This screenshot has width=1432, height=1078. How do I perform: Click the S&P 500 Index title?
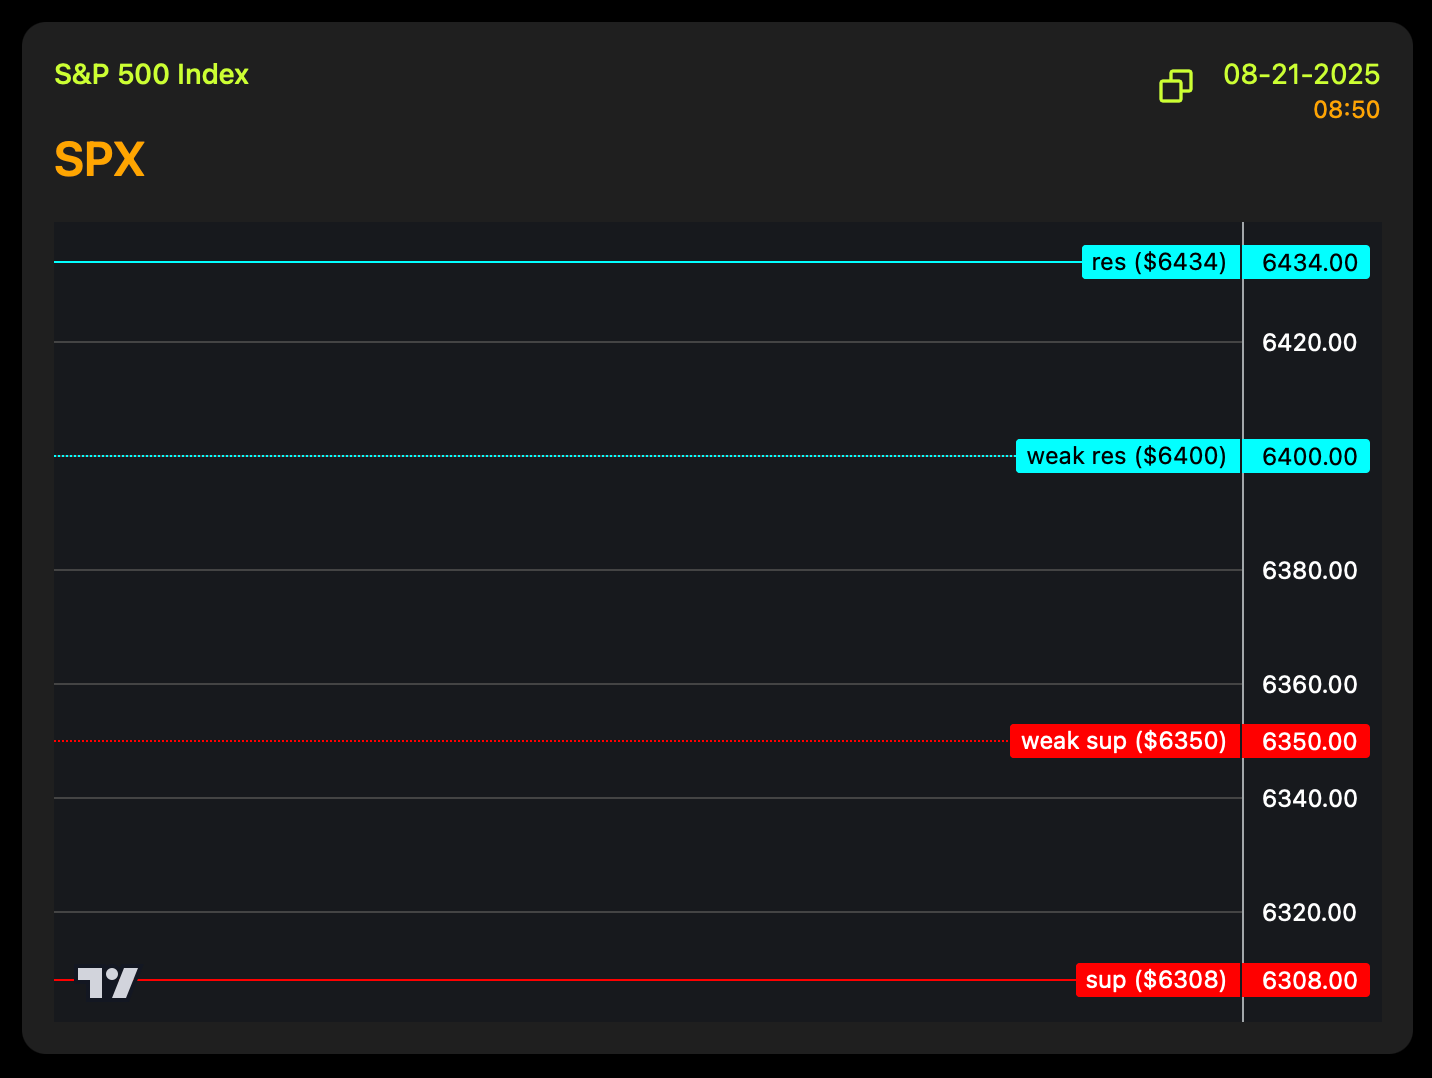(151, 74)
